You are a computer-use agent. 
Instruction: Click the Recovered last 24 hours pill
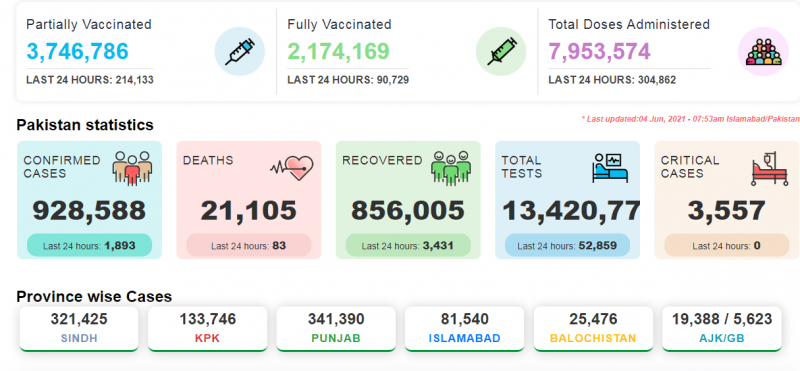tap(408, 245)
